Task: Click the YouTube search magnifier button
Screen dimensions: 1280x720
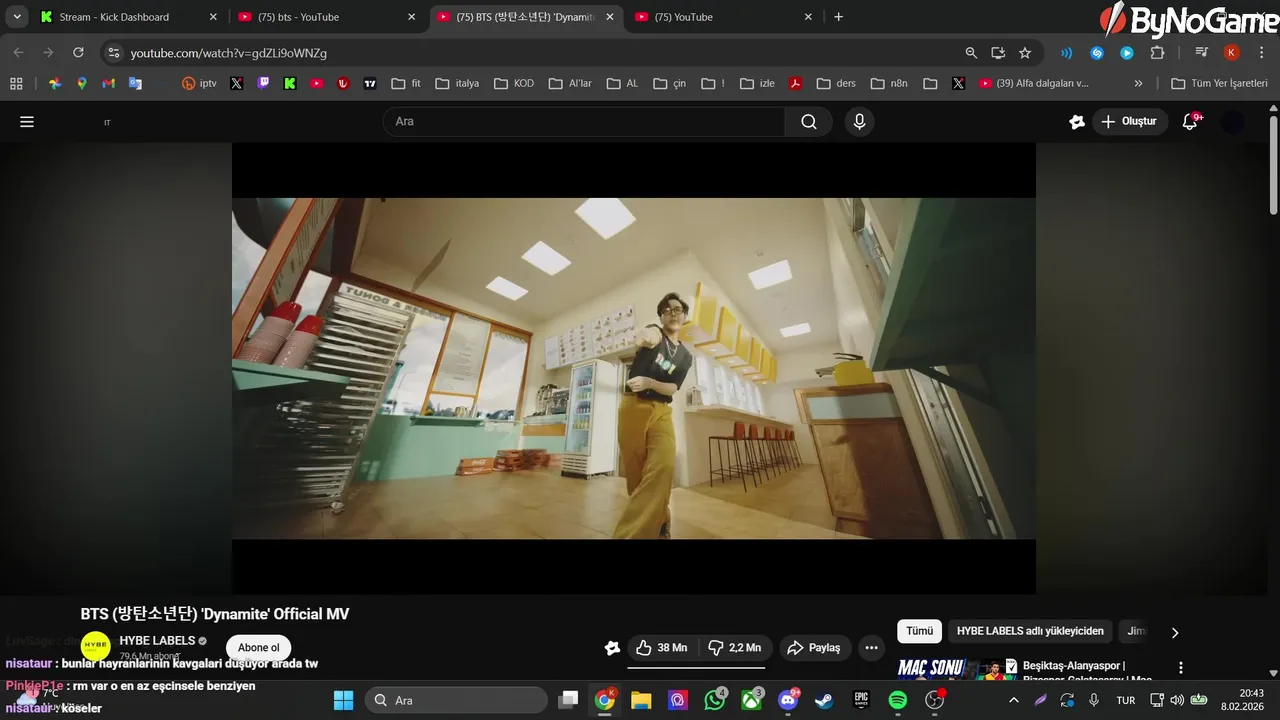Action: (809, 122)
